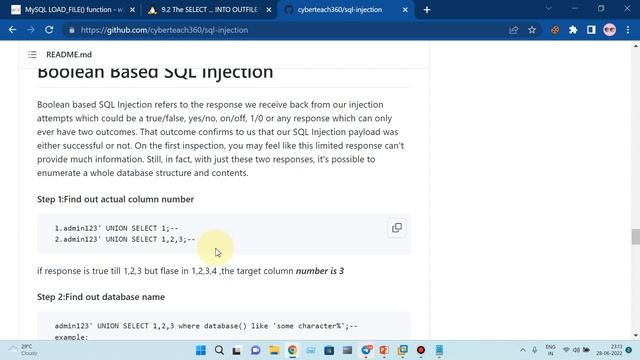Screen dimensions: 640x360
Task: Click code line '1.admin123' UNION SELECT 1;--'
Action: tap(116, 228)
